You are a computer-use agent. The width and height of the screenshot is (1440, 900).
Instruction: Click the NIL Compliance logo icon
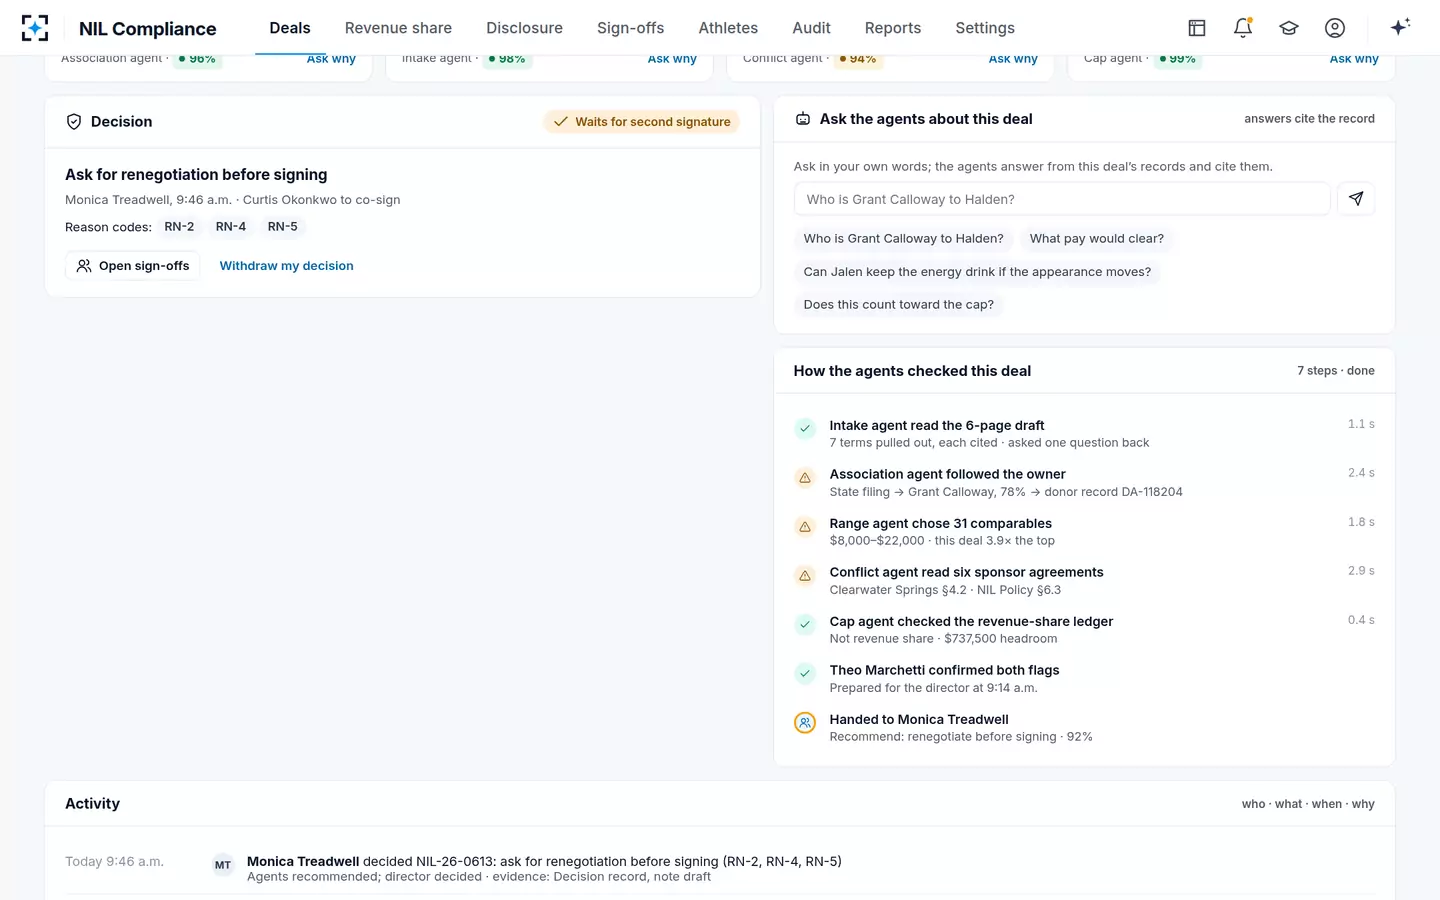click(35, 28)
